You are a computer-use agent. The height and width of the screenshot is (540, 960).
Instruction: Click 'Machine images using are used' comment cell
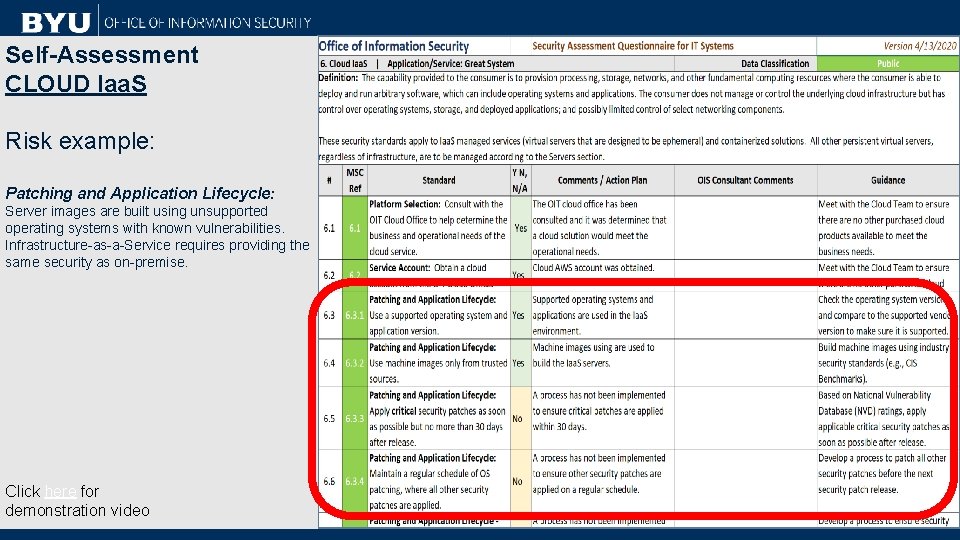click(x=602, y=363)
